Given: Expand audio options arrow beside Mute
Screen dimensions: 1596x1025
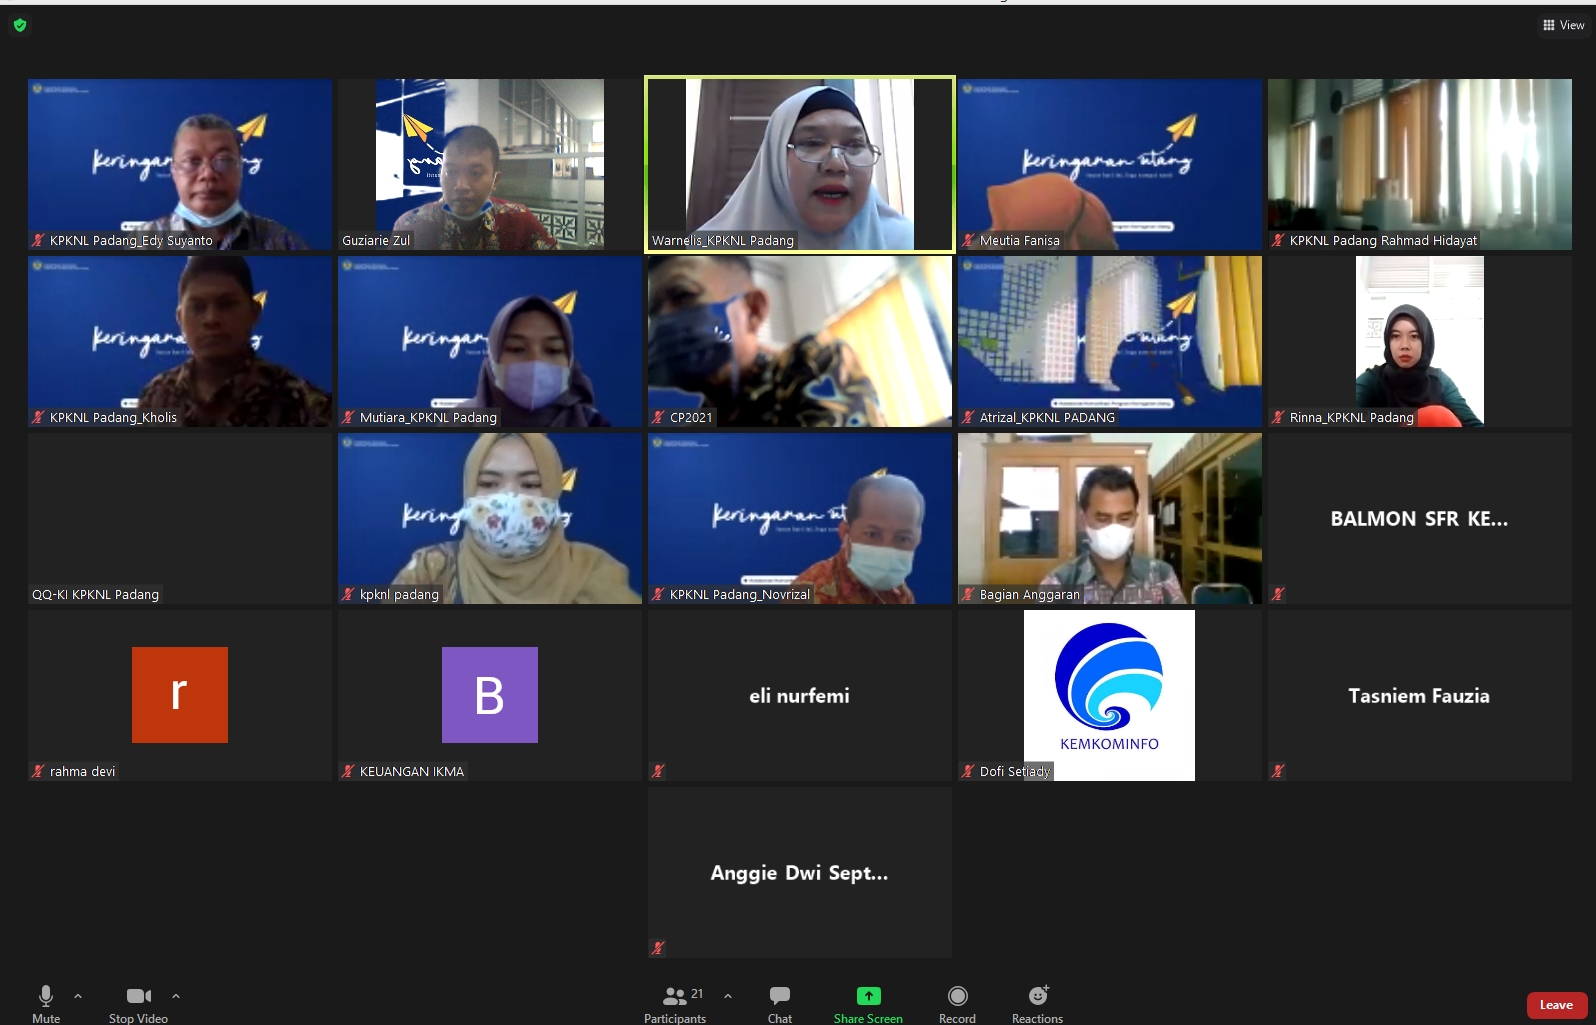Looking at the screenshot, I should (x=78, y=996).
